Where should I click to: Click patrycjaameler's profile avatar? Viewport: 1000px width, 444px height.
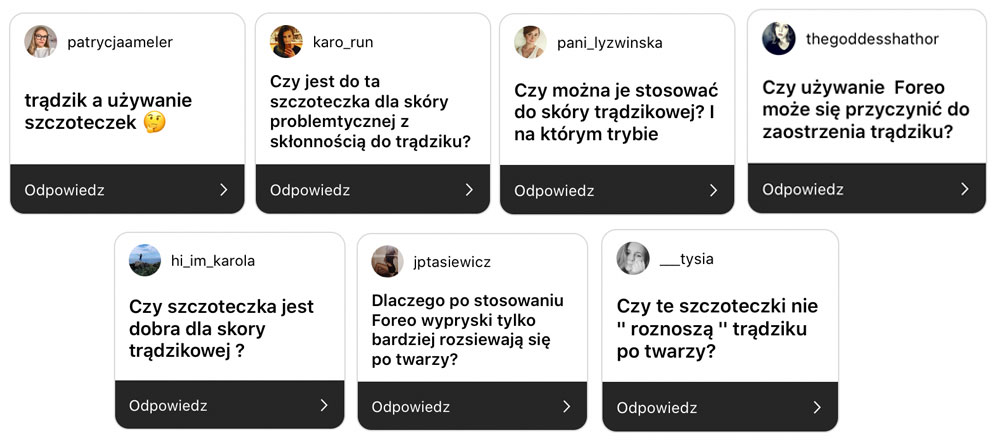tap(41, 42)
